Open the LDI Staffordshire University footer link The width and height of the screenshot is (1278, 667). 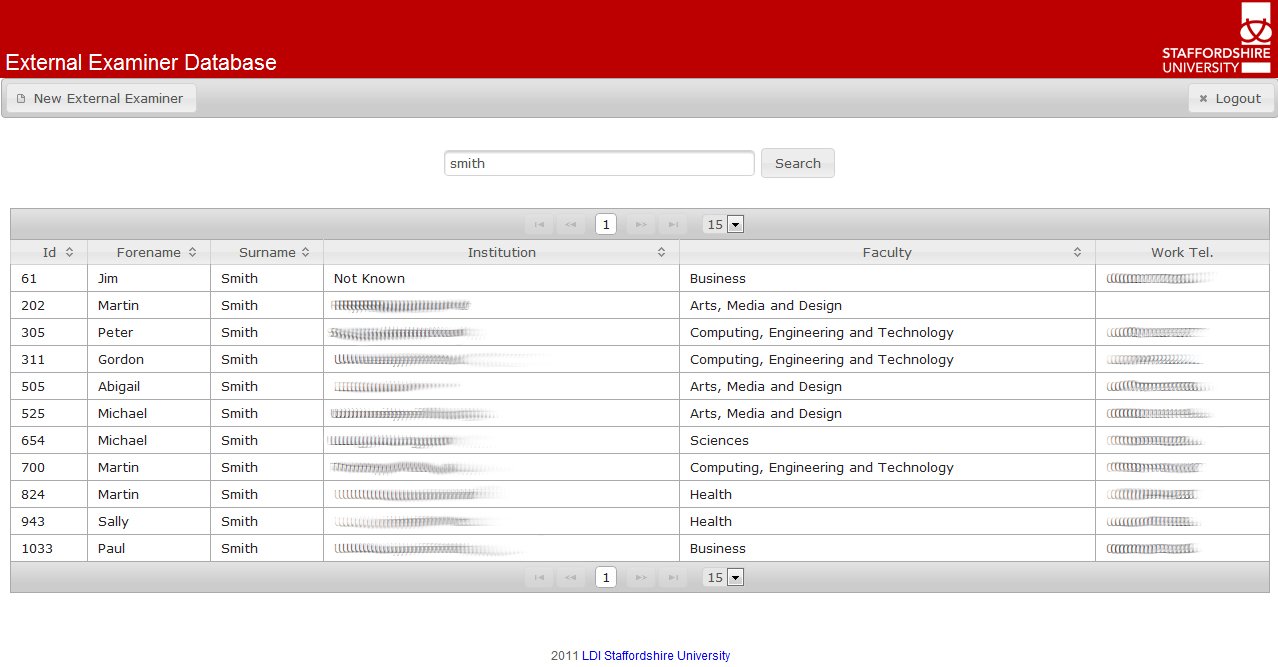coord(655,655)
